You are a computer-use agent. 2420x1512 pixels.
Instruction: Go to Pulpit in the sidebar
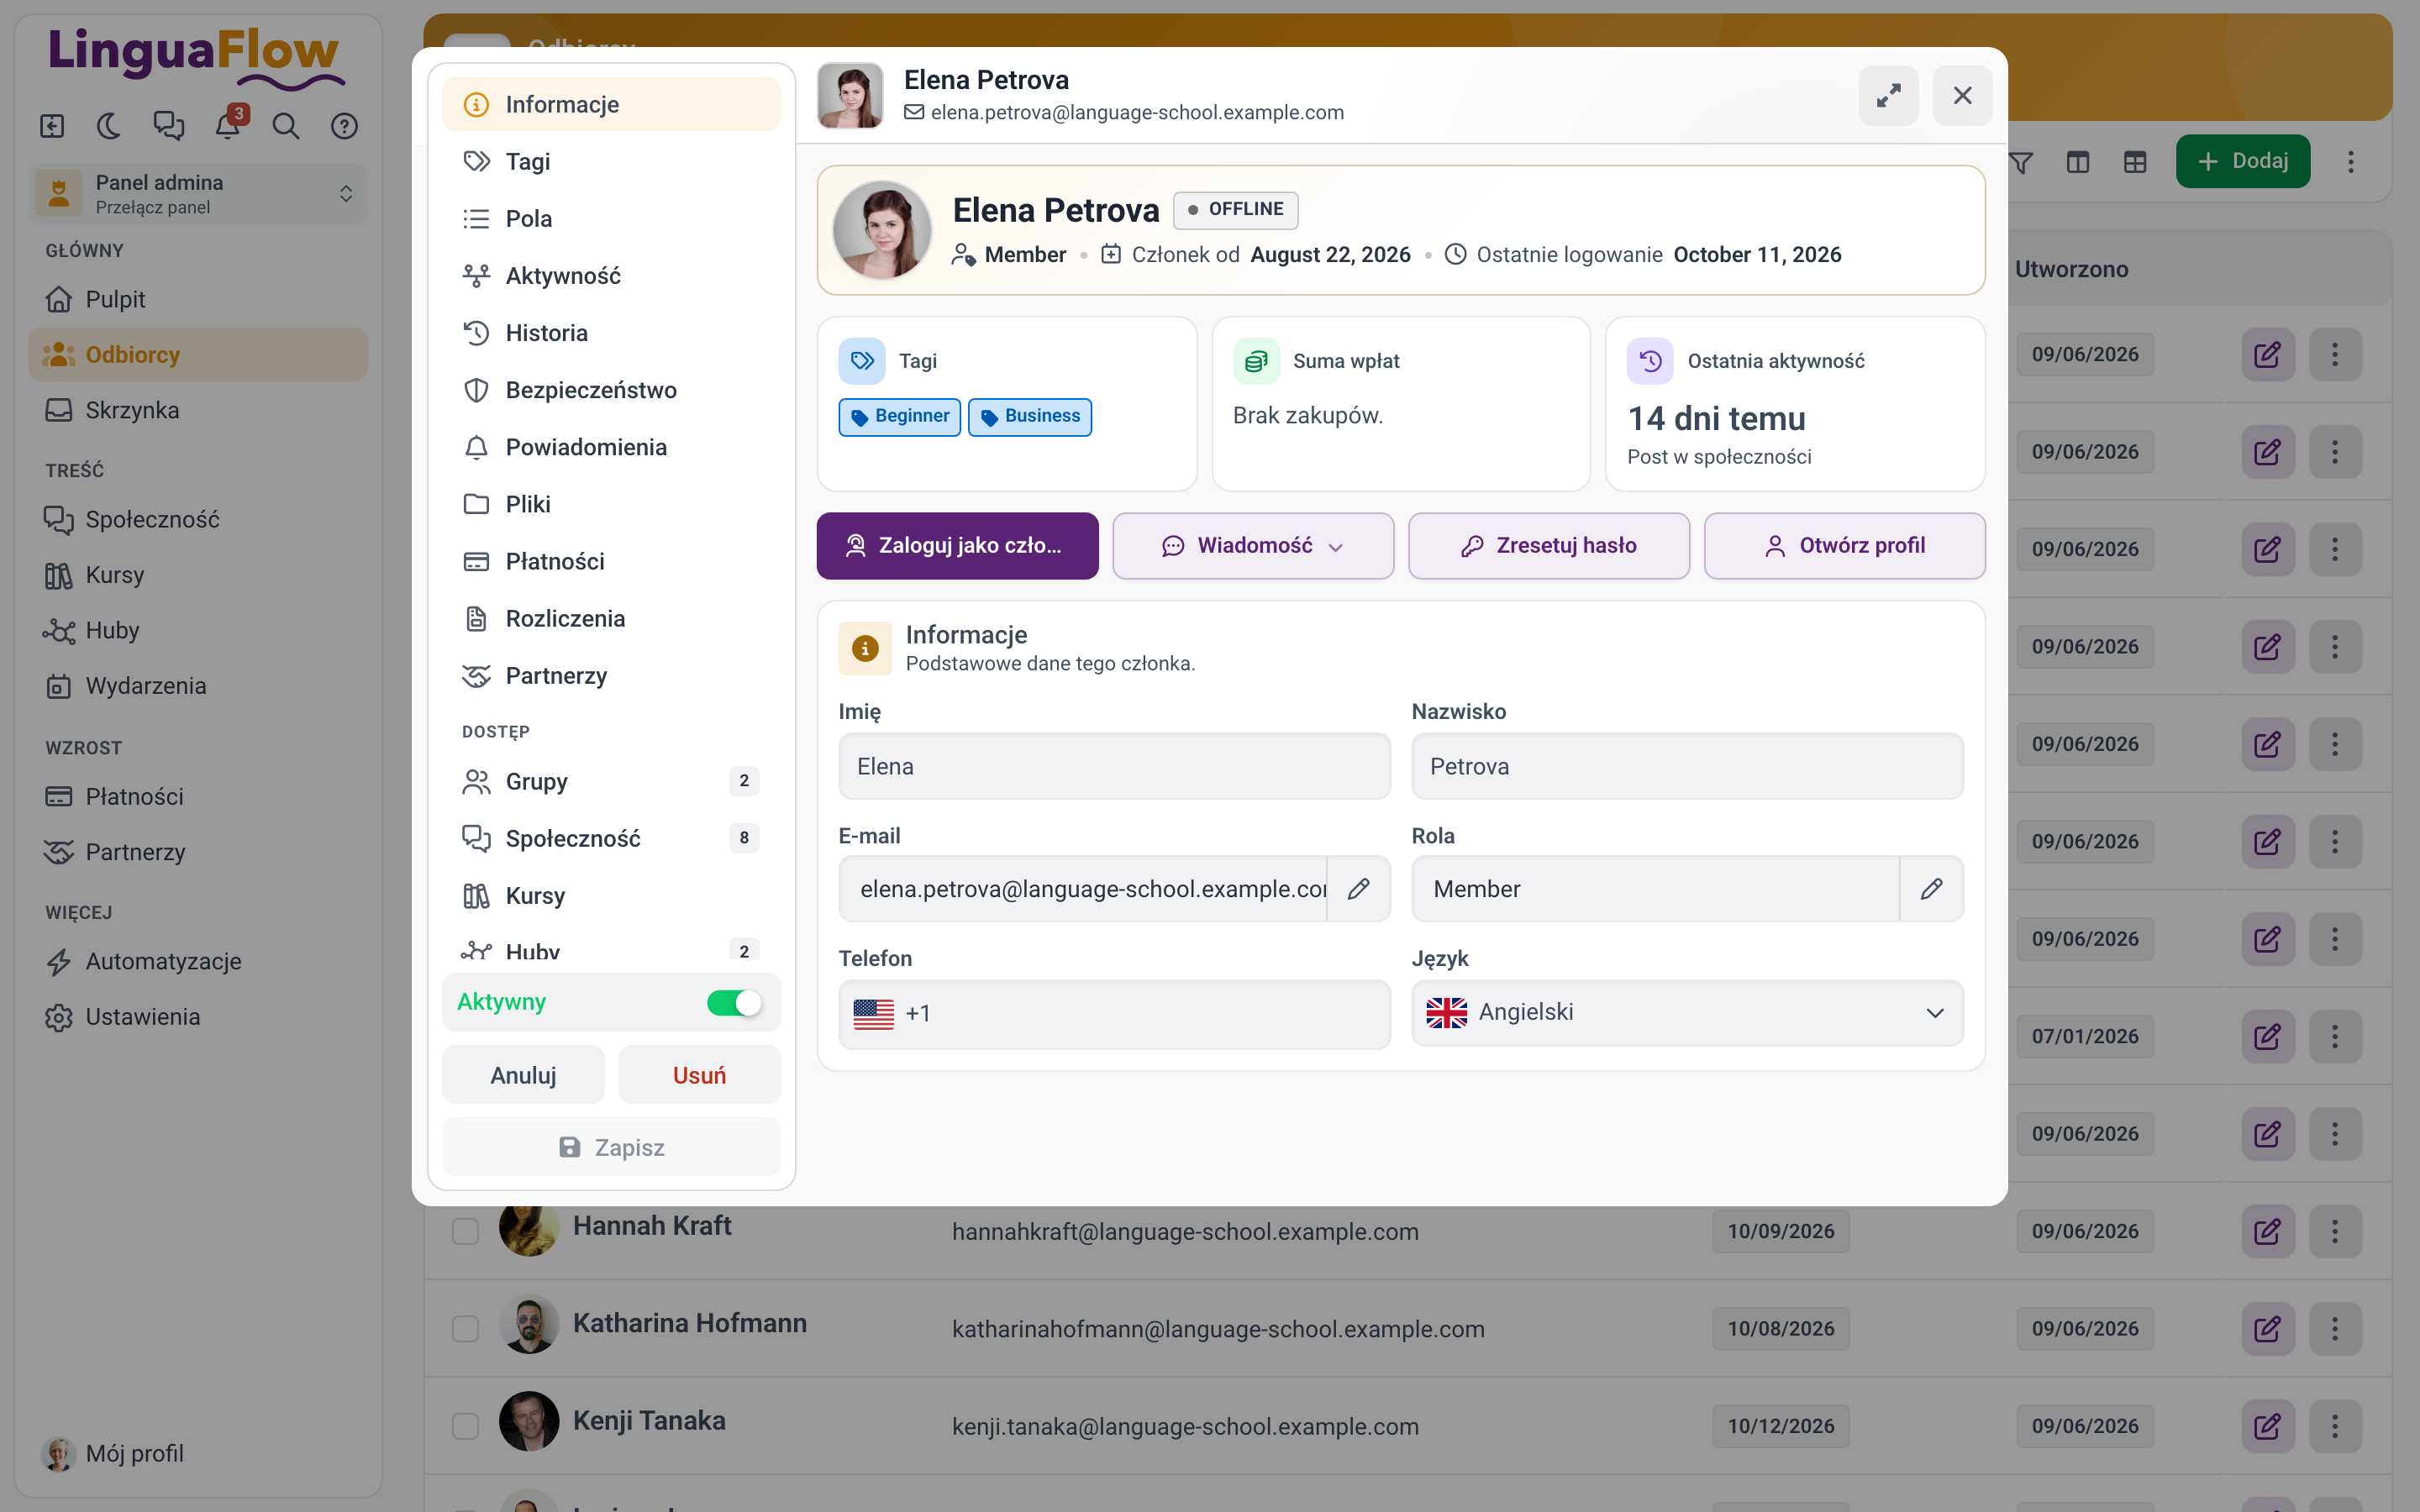click(198, 299)
